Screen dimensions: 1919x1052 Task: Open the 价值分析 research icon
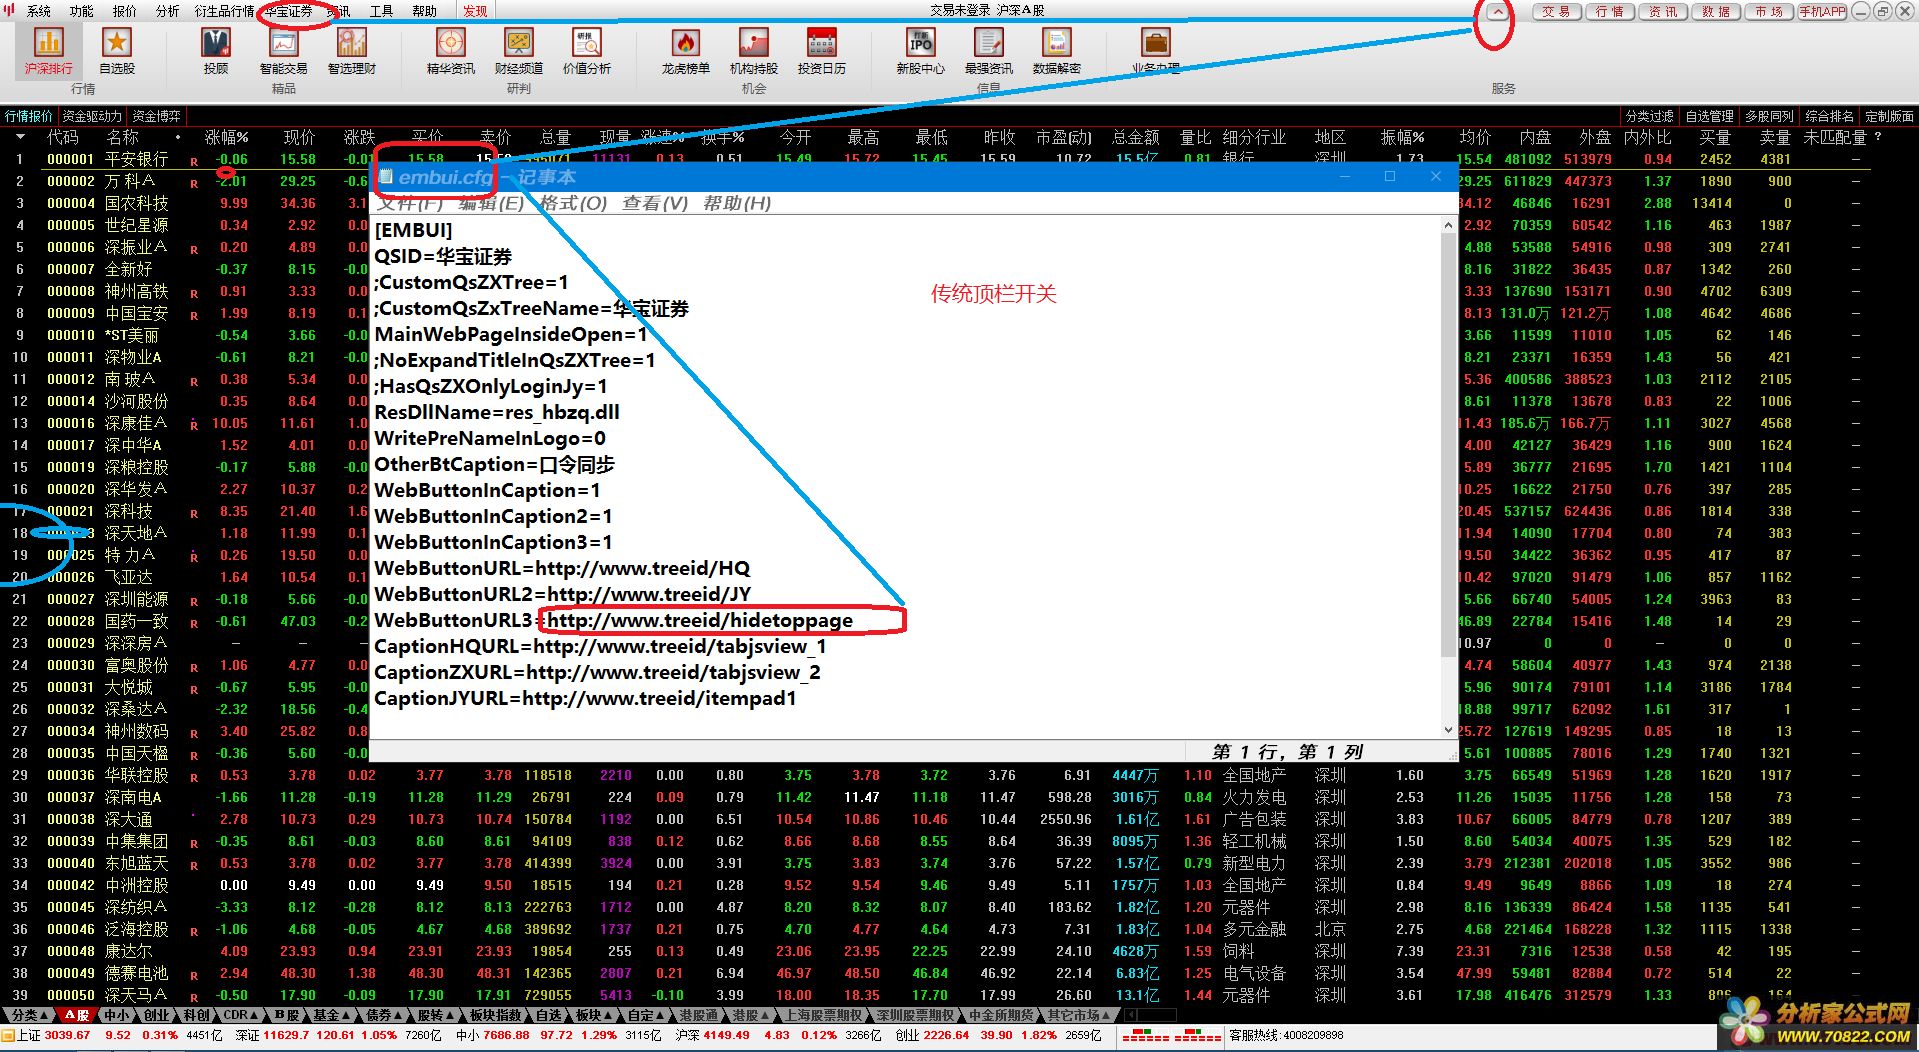pyautogui.click(x=587, y=51)
